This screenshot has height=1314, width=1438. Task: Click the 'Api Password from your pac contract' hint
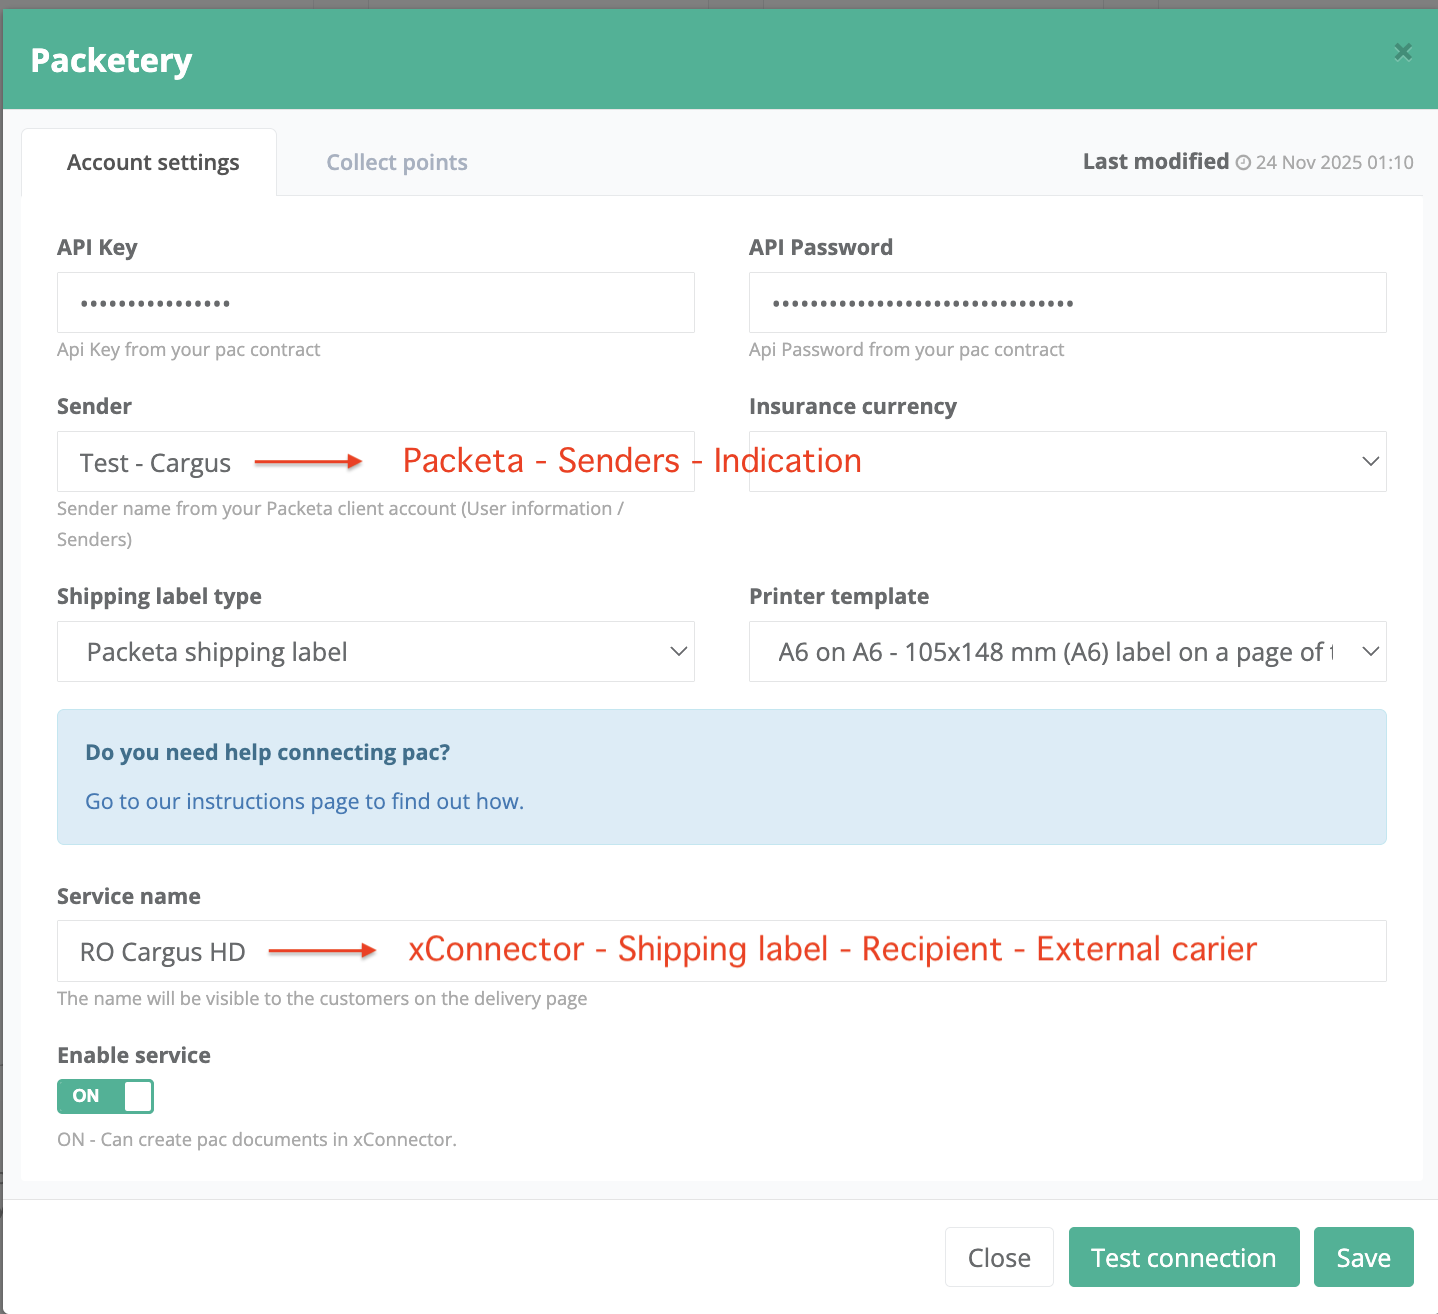pos(906,349)
